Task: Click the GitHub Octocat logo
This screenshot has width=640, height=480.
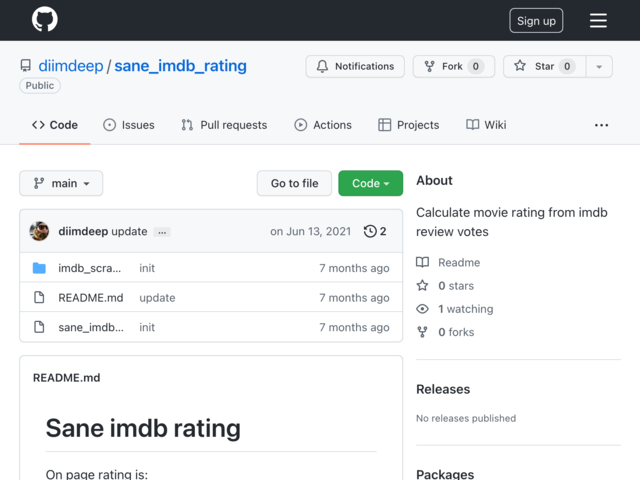Action: click(x=44, y=19)
